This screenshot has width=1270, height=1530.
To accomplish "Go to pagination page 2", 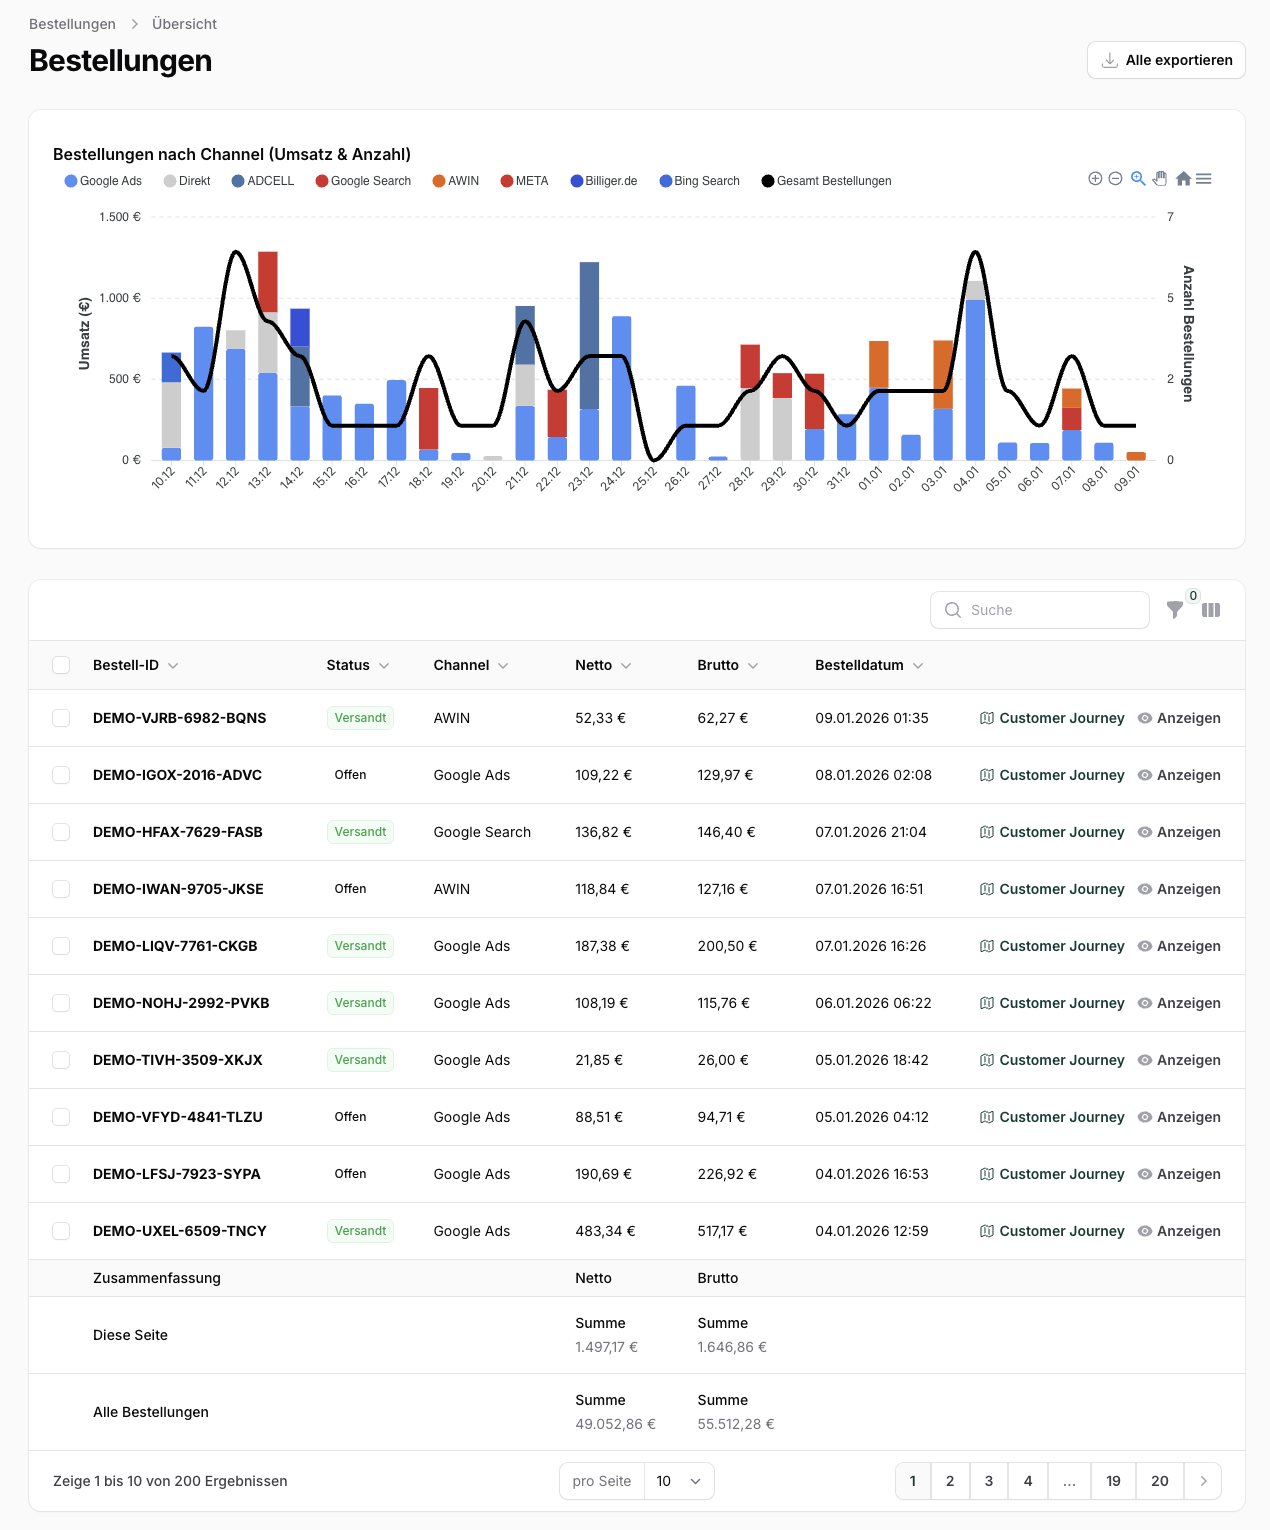I will [950, 1481].
